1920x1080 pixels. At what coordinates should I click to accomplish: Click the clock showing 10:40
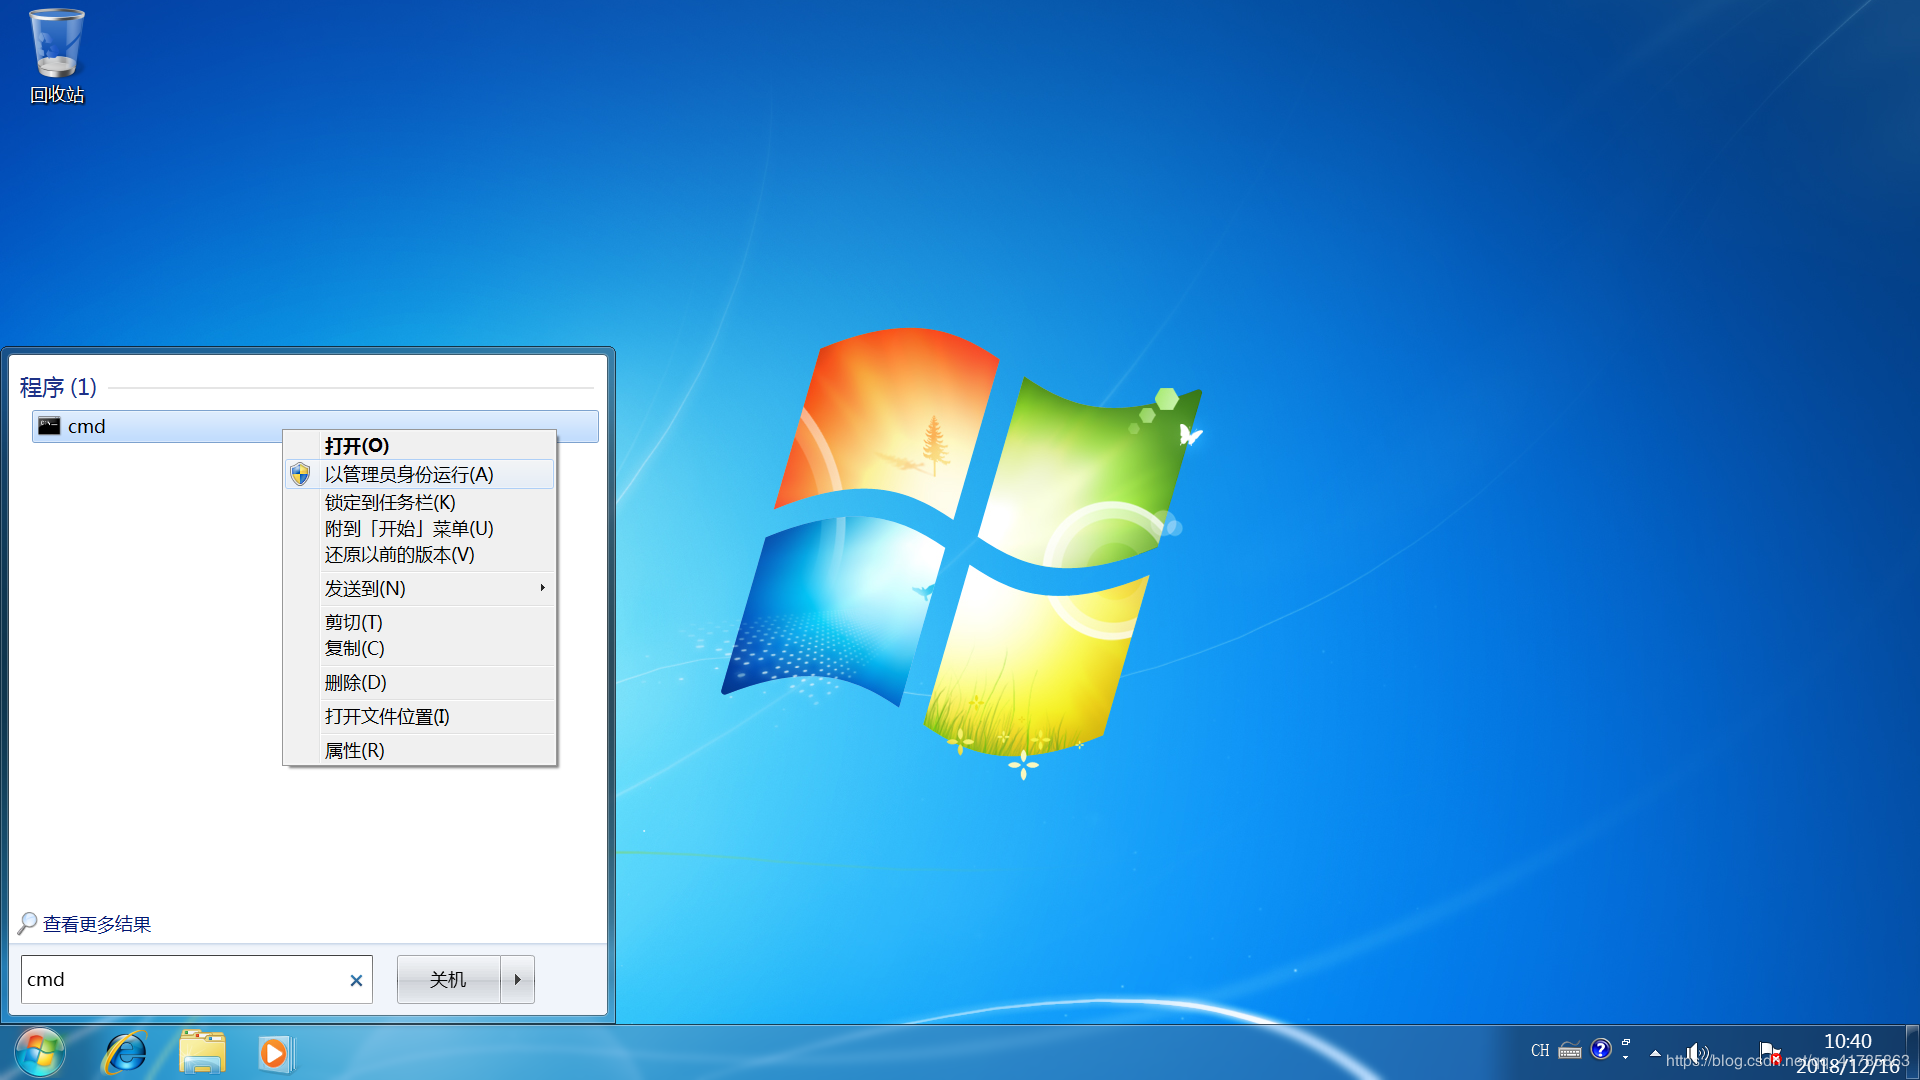point(1848,1041)
